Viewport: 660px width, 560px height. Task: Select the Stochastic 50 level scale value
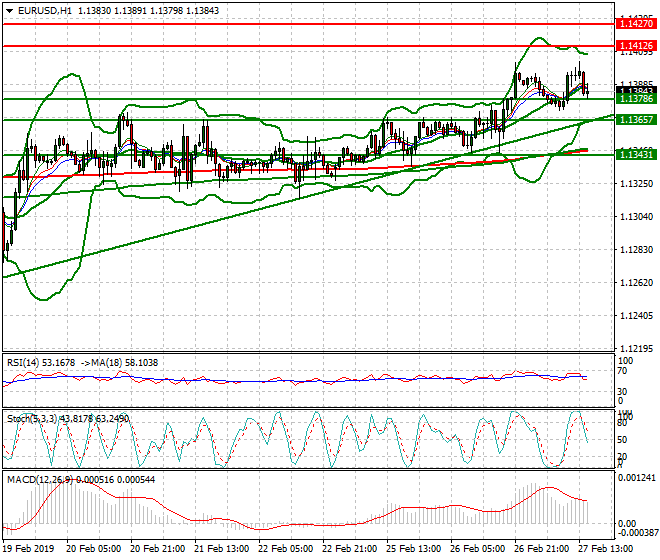(623, 440)
